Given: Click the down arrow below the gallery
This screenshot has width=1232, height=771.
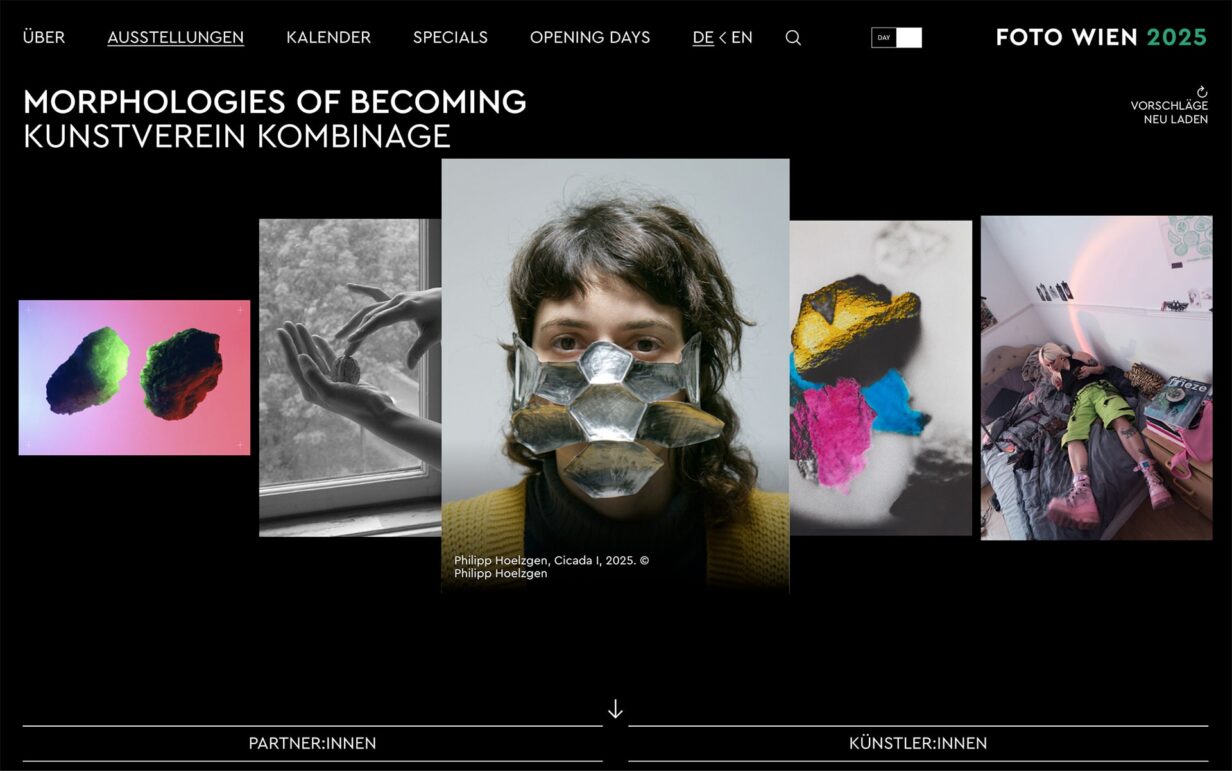Looking at the screenshot, I should point(615,709).
